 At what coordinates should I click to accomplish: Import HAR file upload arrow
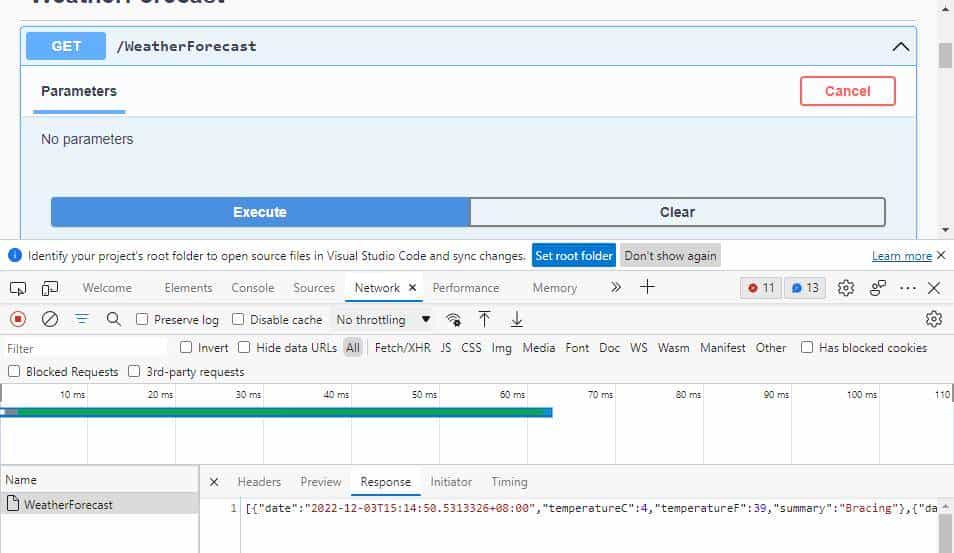[x=484, y=319]
